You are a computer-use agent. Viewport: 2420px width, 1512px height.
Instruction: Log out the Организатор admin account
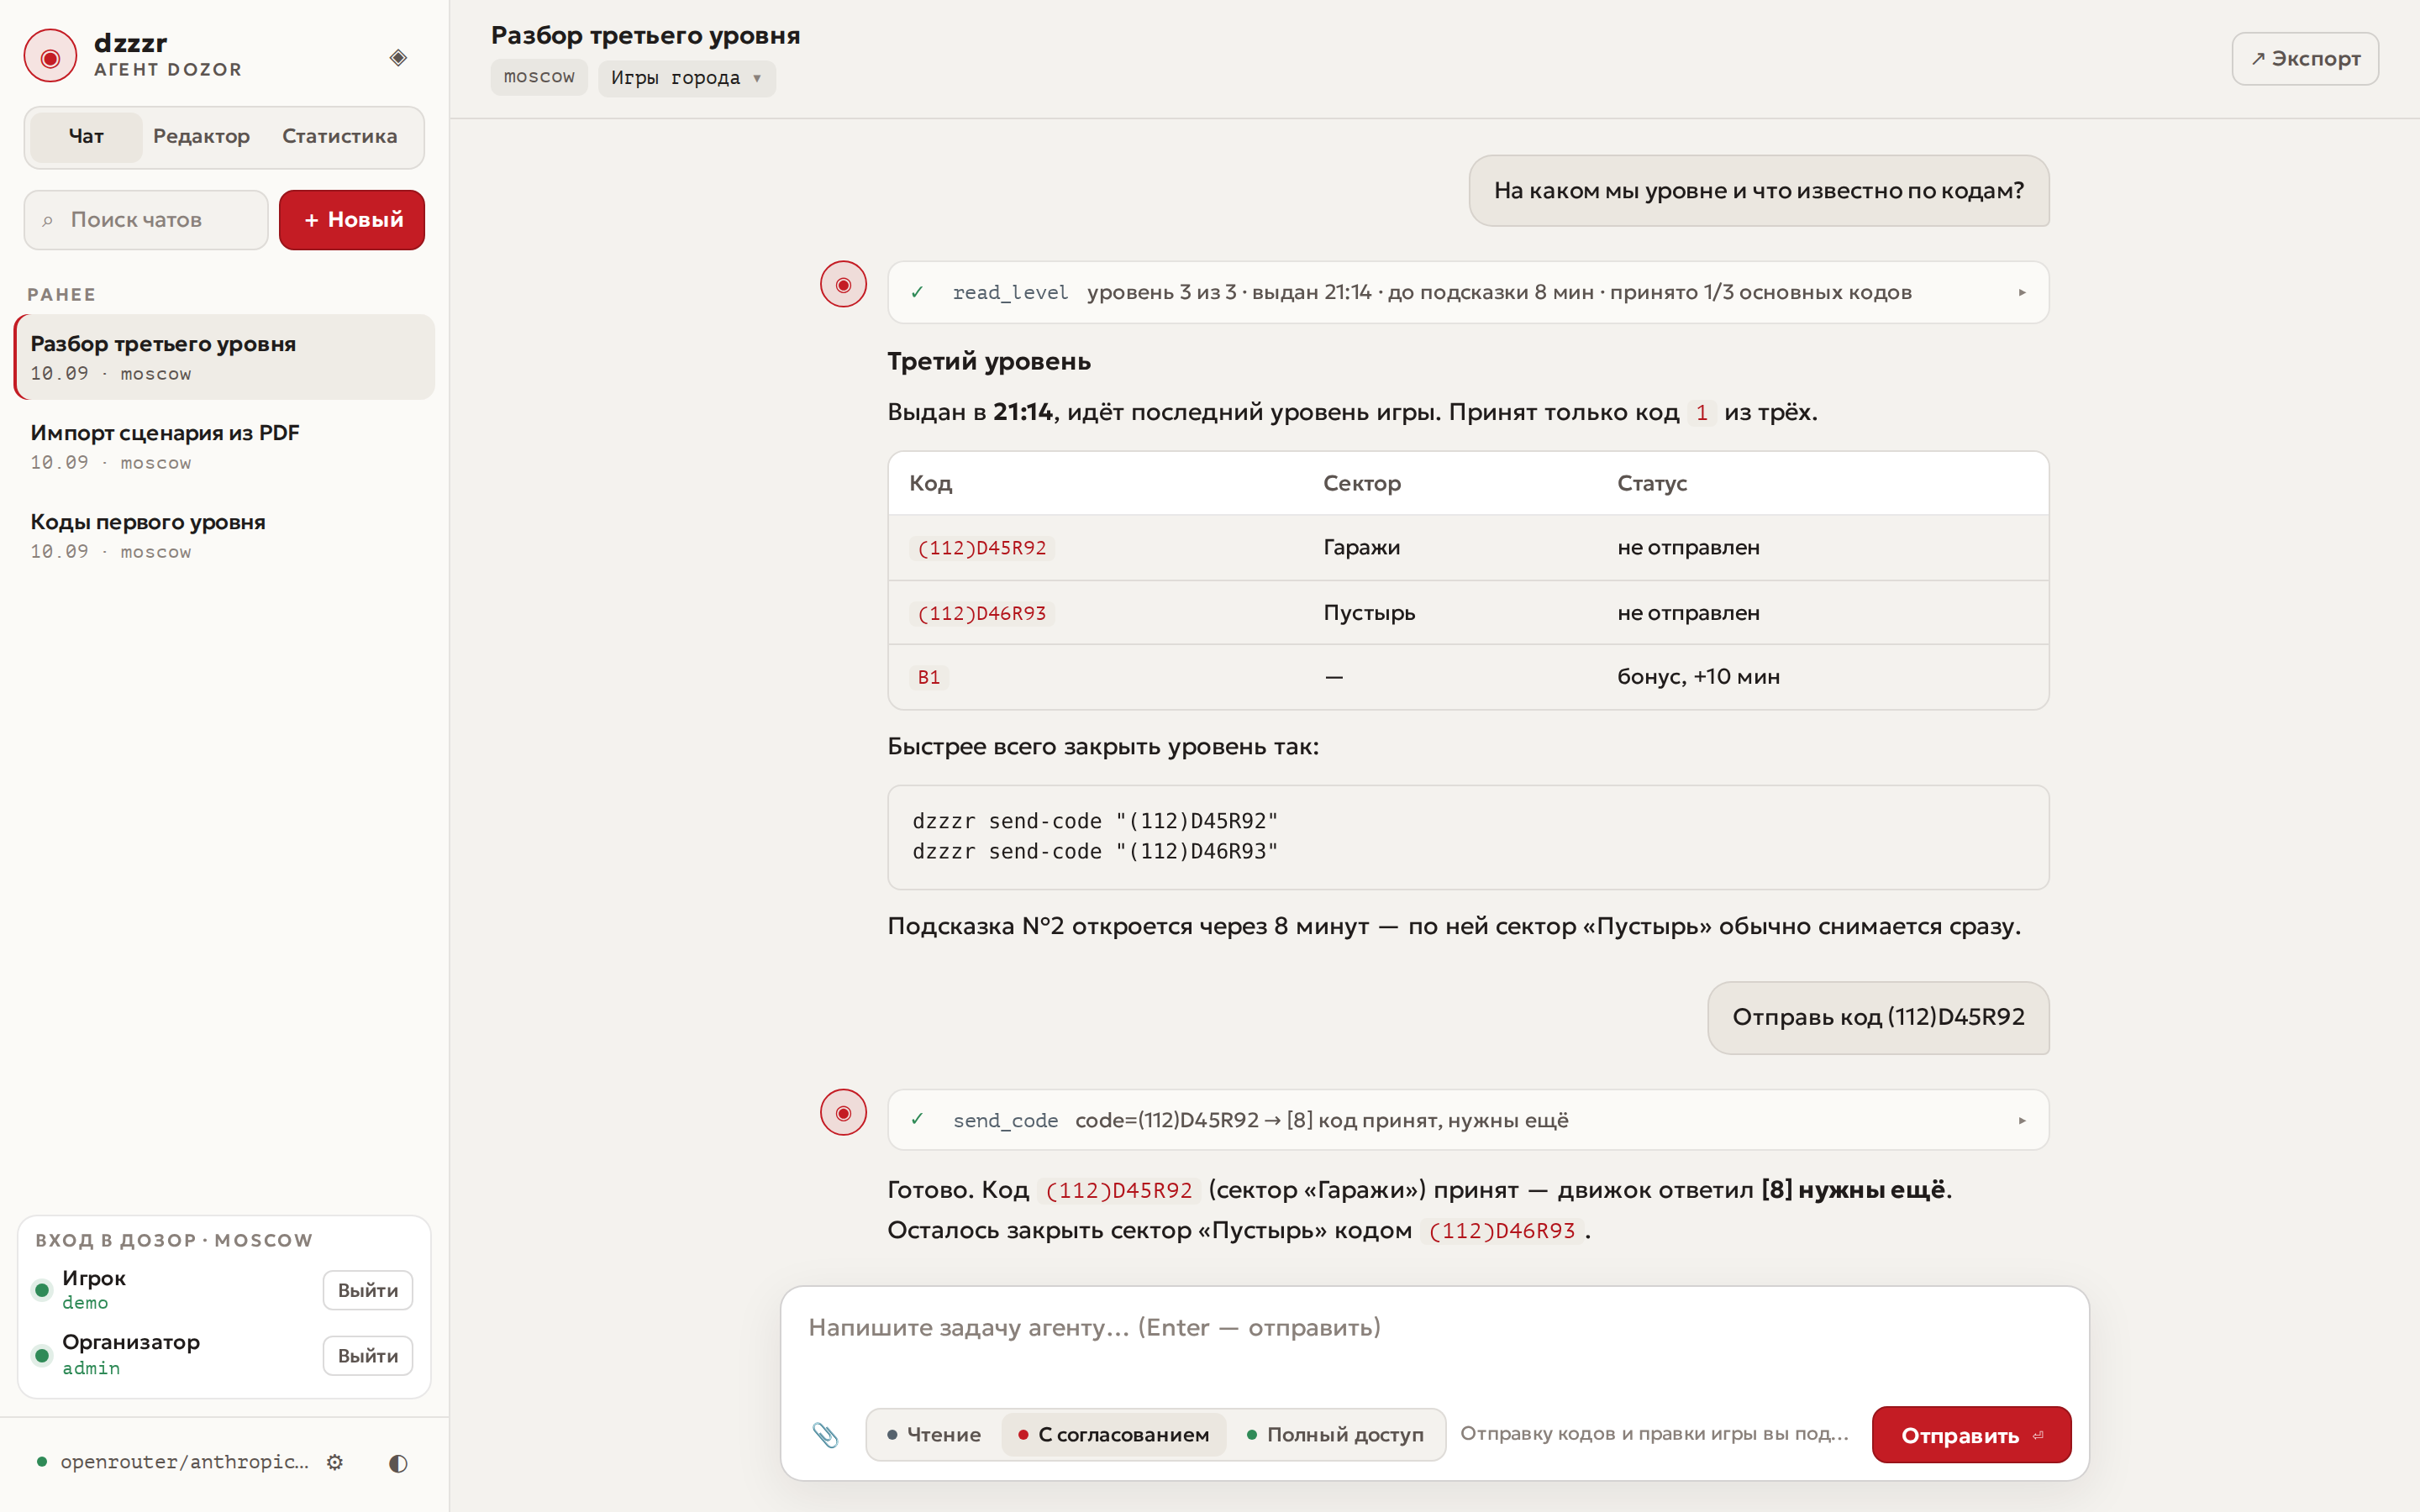[367, 1356]
